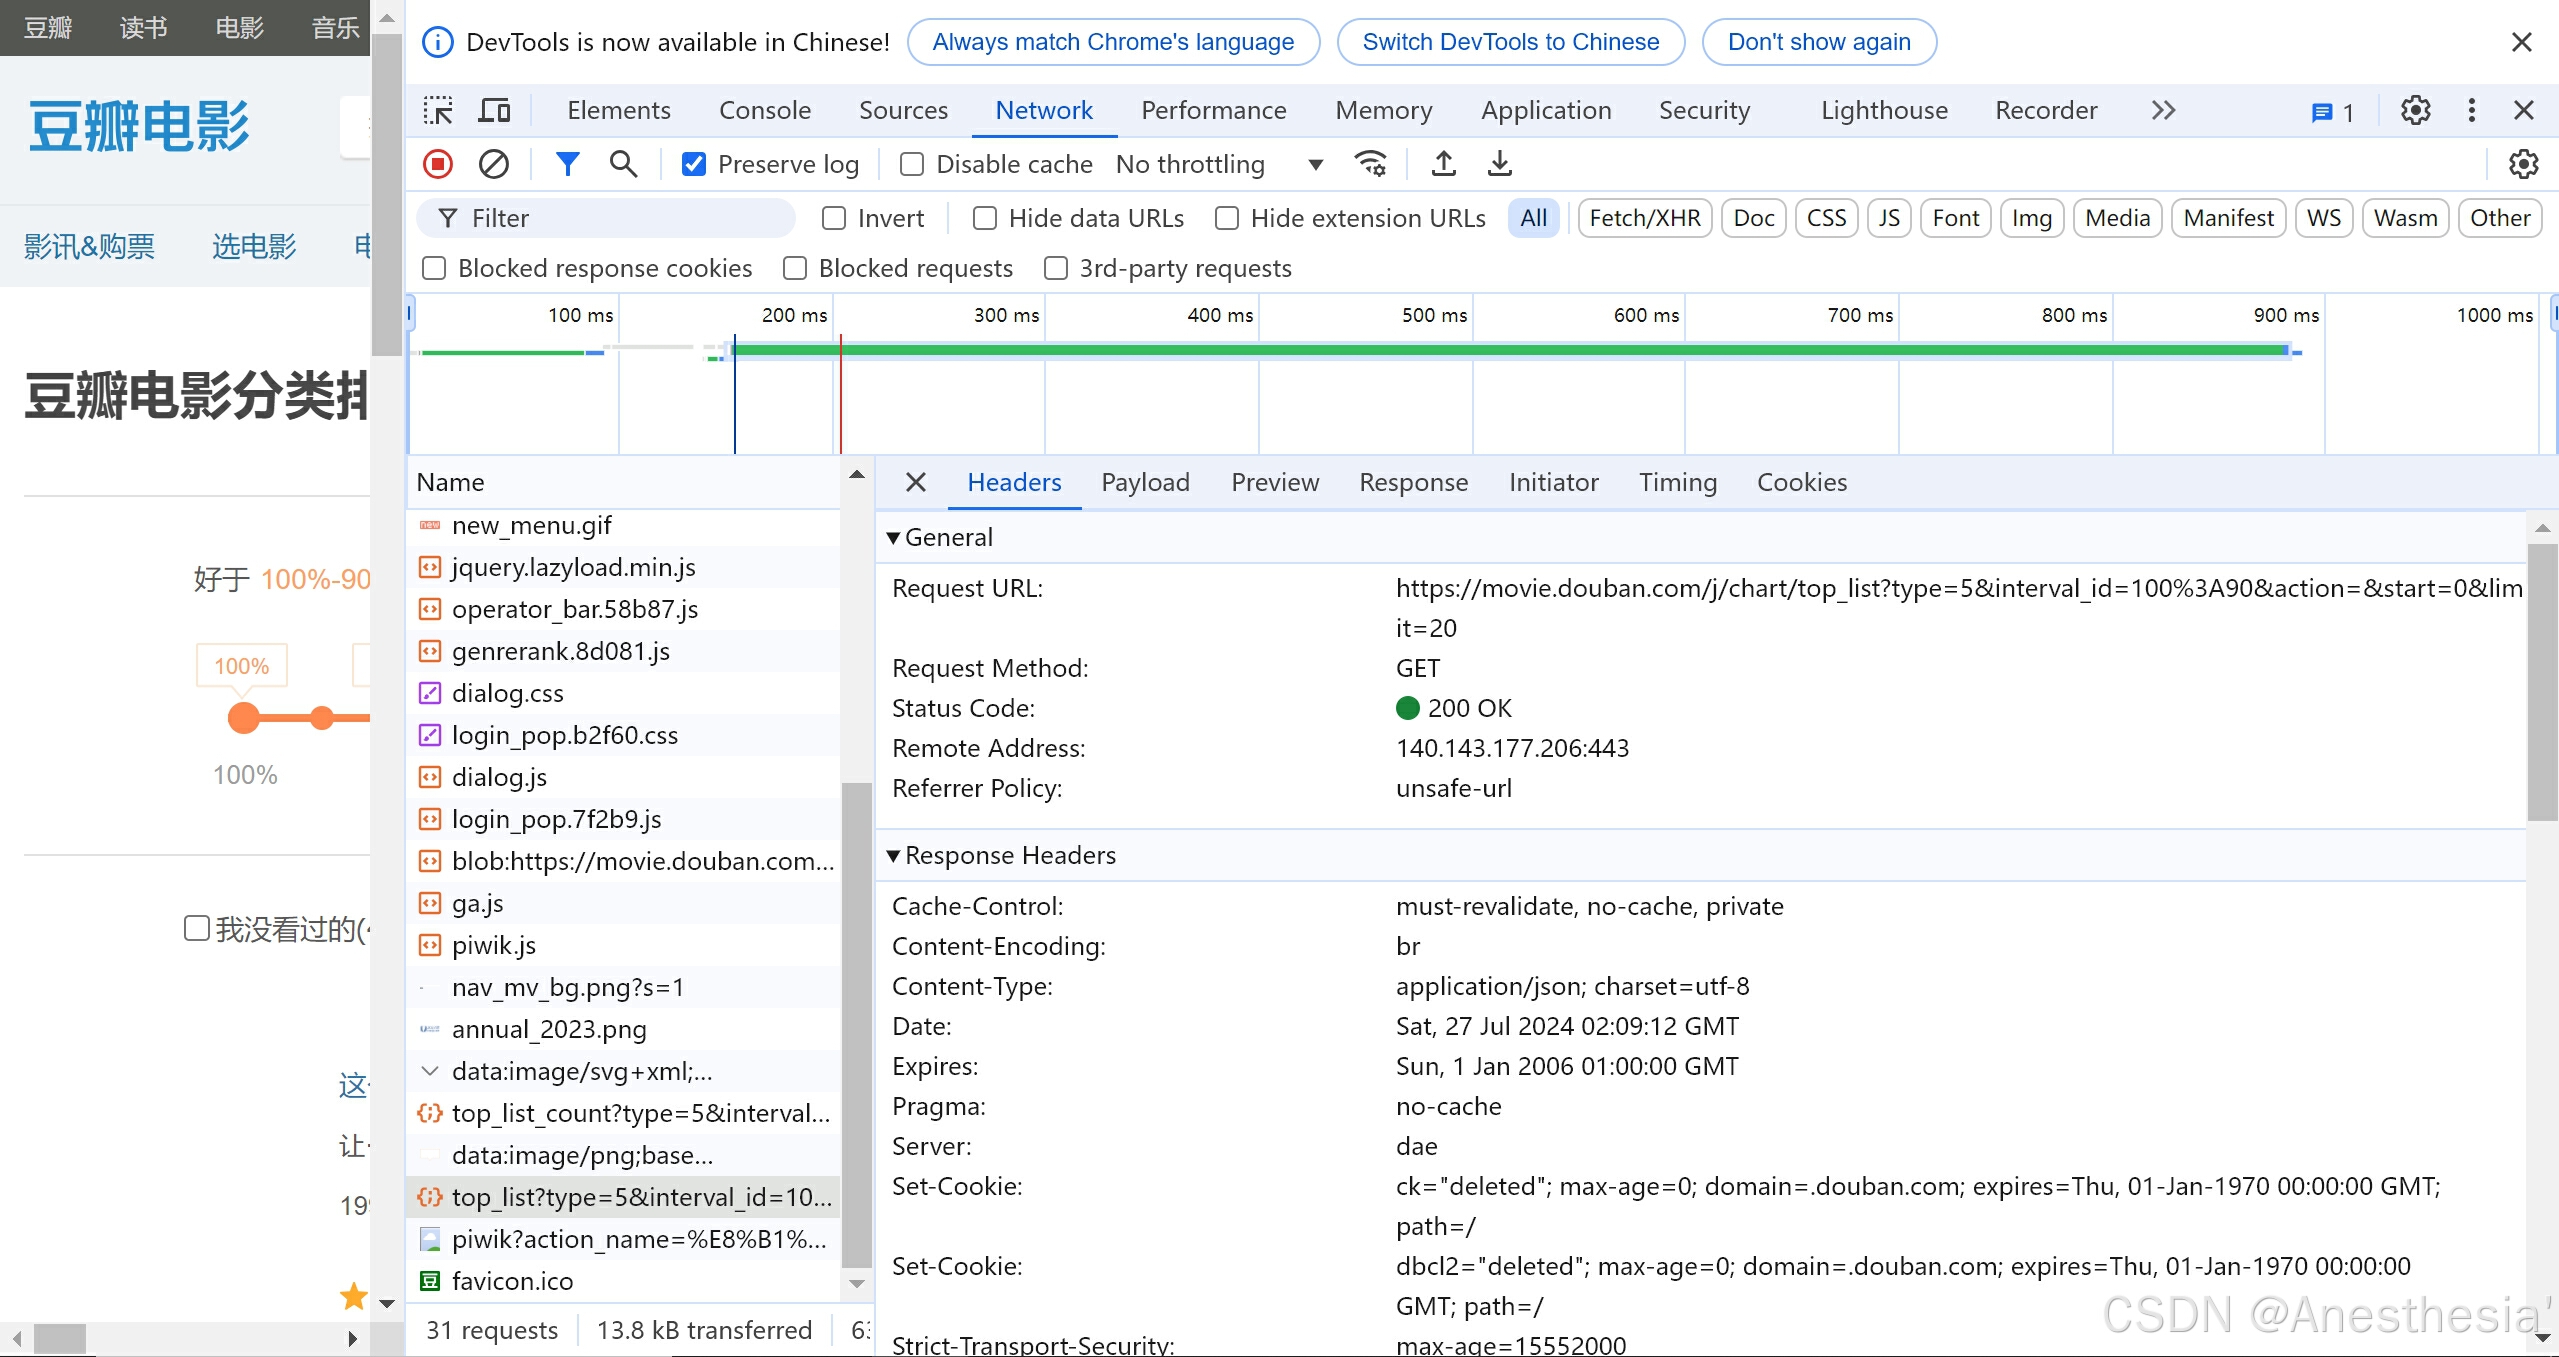The height and width of the screenshot is (1357, 2559).
Task: Select the piwik?action_name request
Action: (624, 1240)
